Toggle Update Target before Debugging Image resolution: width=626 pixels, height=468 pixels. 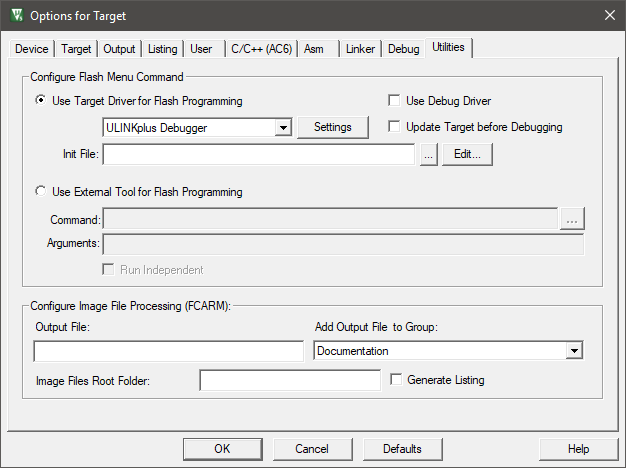point(394,127)
